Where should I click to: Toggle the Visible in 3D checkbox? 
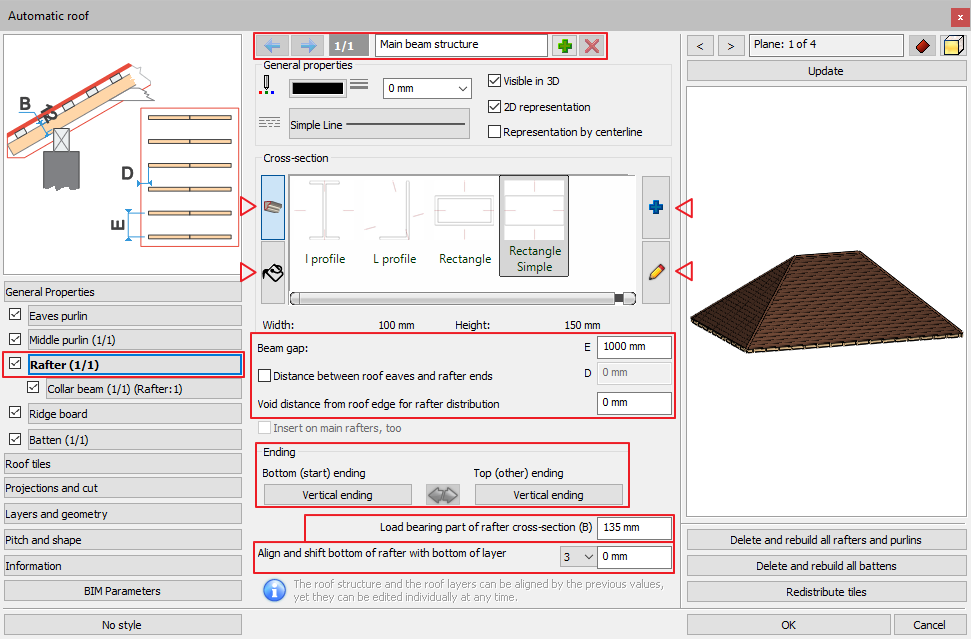494,81
